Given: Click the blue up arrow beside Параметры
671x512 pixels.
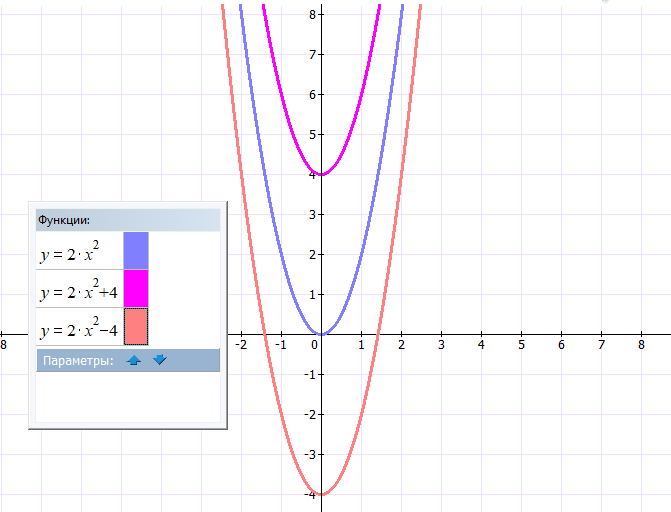Looking at the screenshot, I should click(x=134, y=360).
